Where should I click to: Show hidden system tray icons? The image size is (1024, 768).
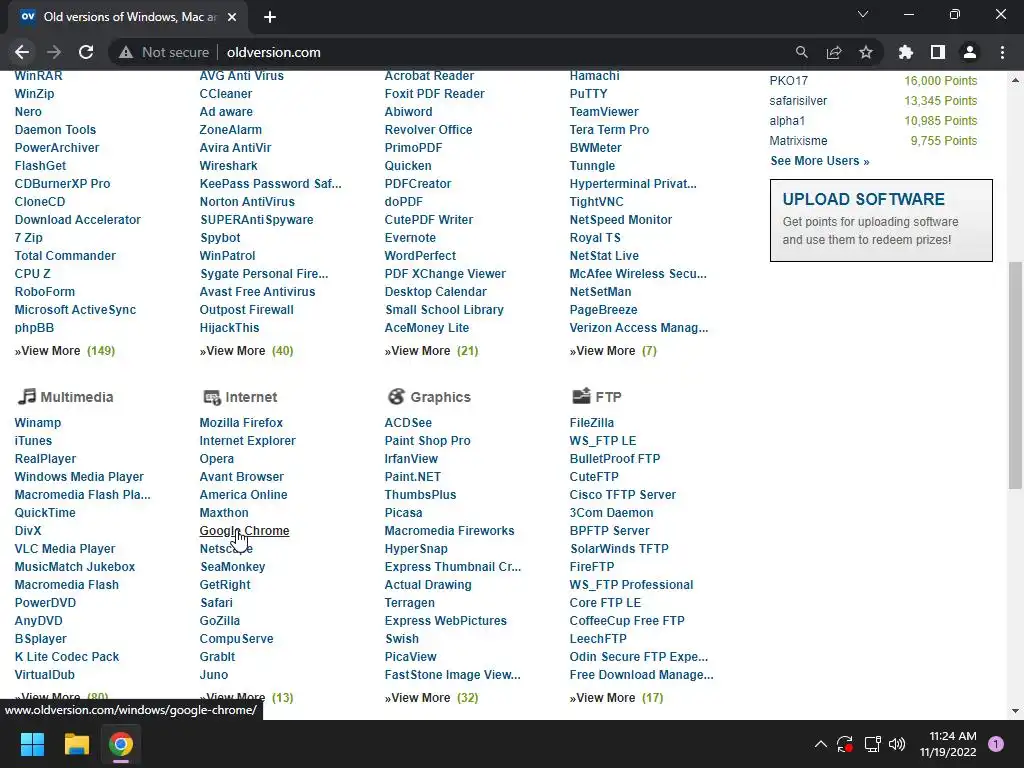821,744
